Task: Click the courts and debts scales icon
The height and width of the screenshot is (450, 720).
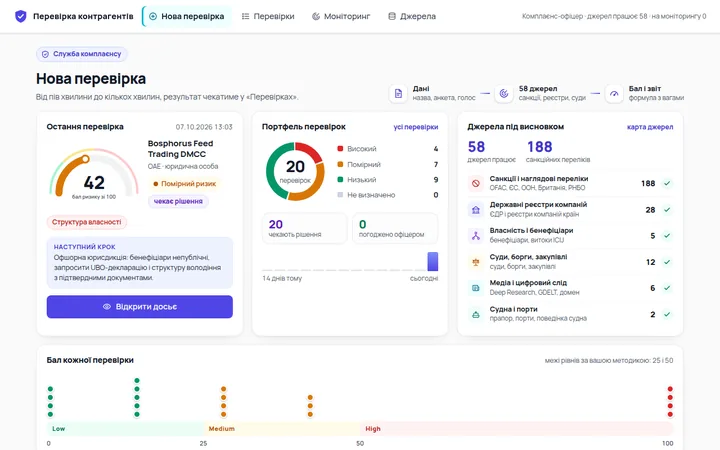Action: (x=476, y=262)
